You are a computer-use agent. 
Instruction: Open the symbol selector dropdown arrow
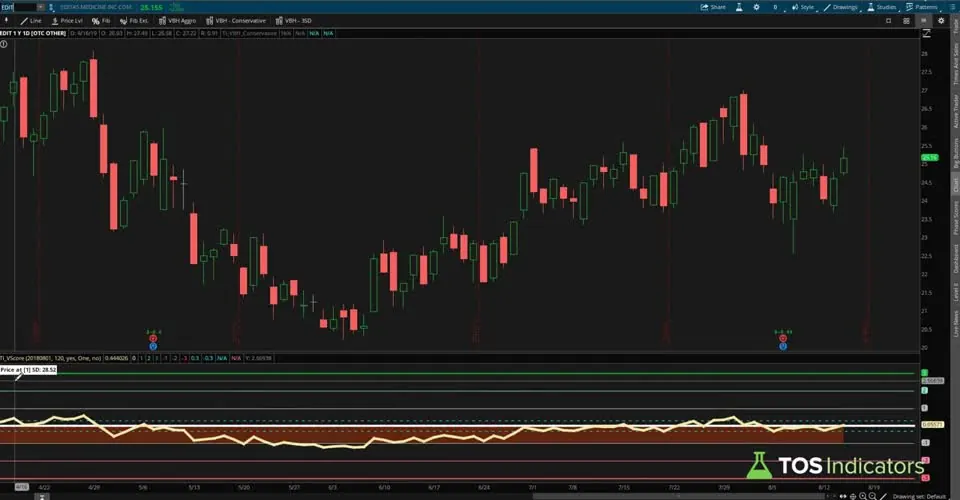(x=41, y=7)
